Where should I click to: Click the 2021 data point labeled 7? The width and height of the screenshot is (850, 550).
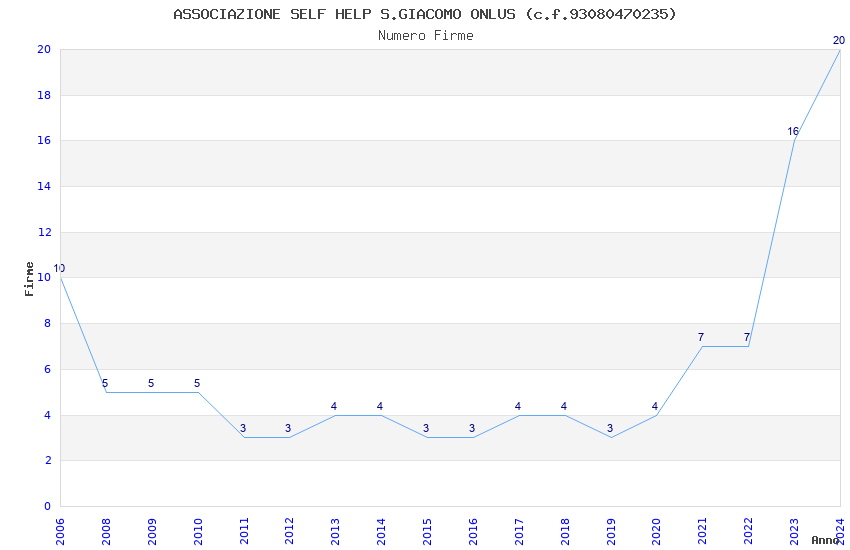click(702, 346)
